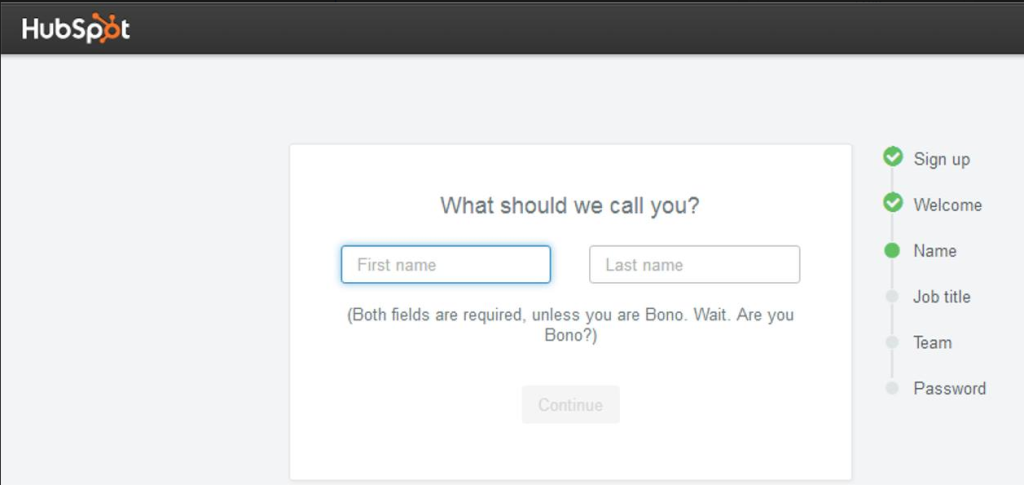
Task: Open the Job title step label
Action: (942, 297)
